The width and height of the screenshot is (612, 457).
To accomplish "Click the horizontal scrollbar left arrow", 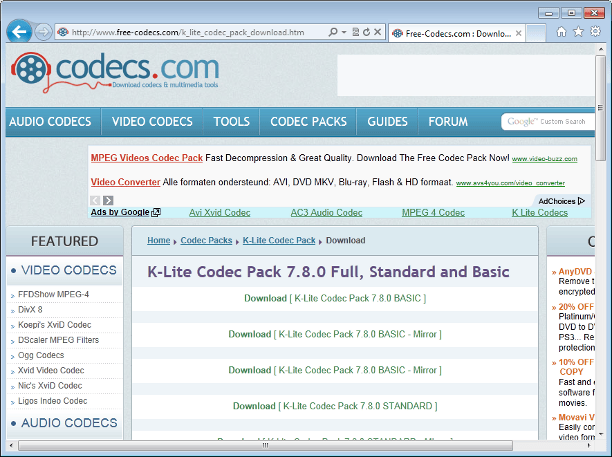I will [11, 445].
